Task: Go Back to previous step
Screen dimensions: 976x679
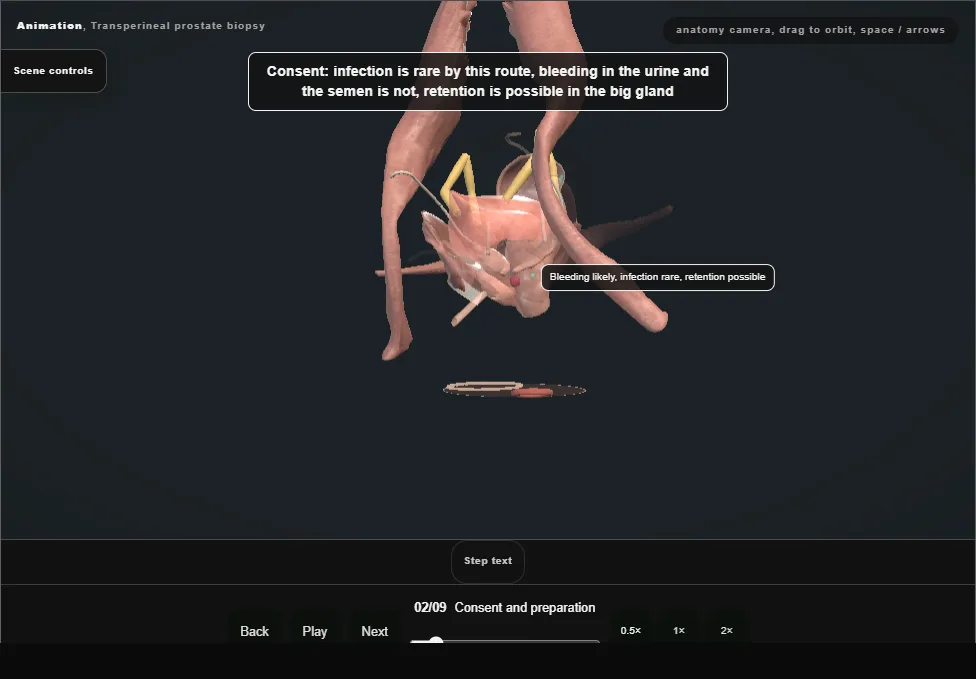Action: click(254, 631)
